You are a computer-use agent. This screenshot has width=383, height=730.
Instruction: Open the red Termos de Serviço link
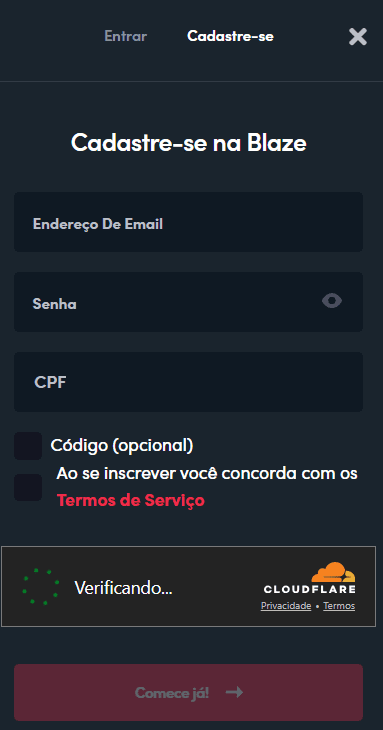[x=131, y=500]
